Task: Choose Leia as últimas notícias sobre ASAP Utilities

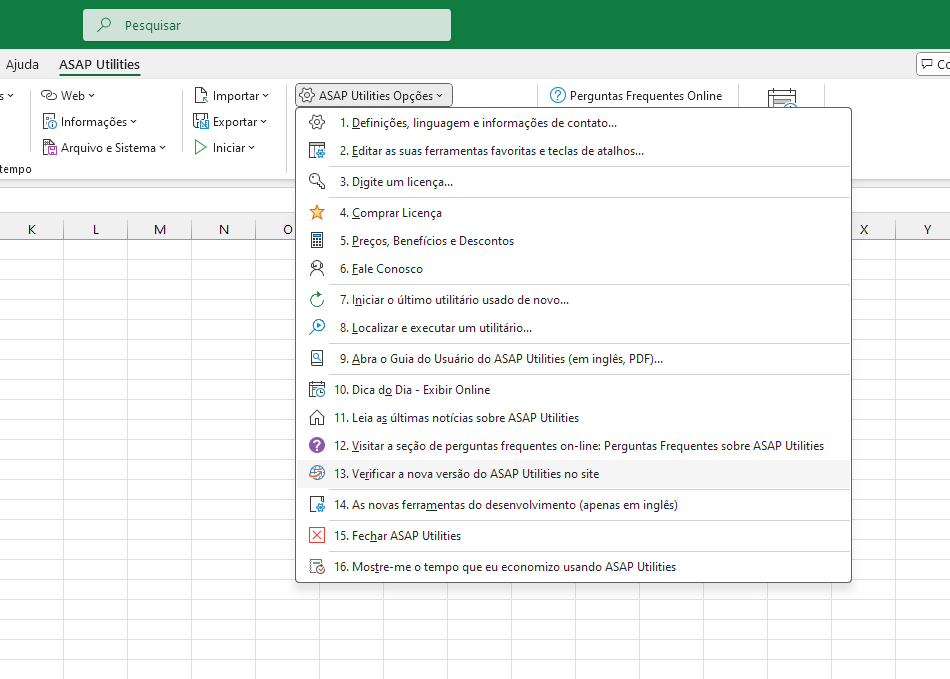Action: [x=573, y=417]
